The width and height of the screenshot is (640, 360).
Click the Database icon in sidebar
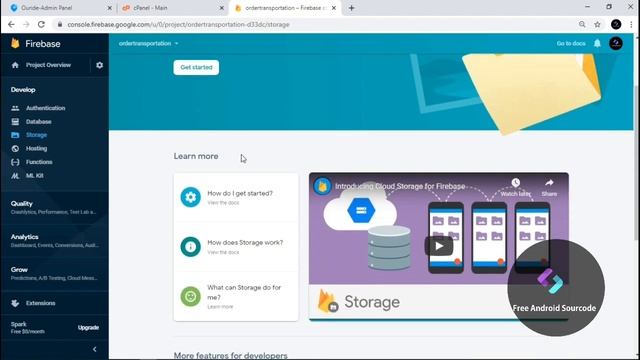(15, 122)
